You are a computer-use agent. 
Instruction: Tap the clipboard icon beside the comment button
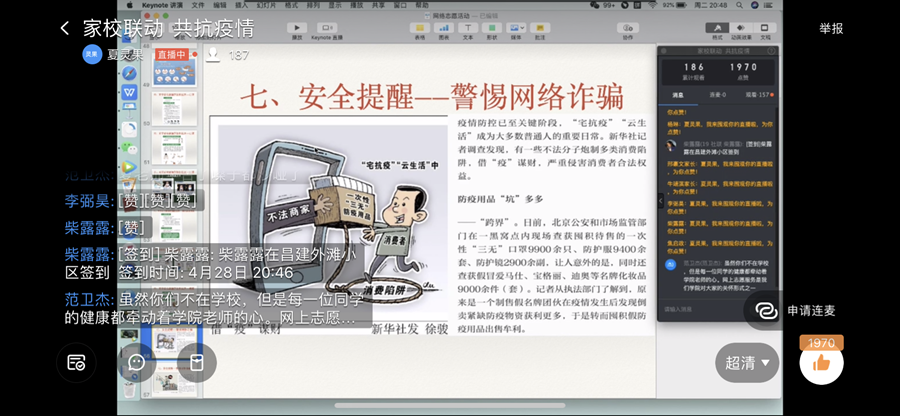(197, 362)
